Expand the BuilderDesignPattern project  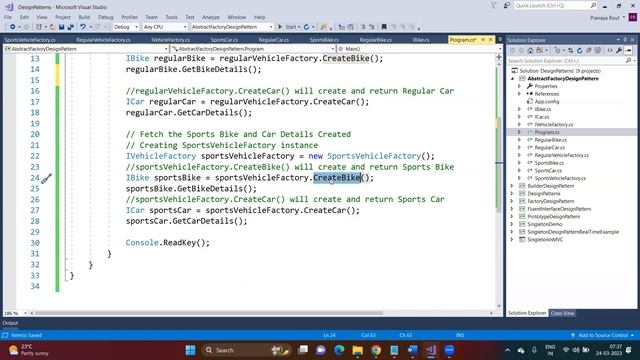point(512,186)
